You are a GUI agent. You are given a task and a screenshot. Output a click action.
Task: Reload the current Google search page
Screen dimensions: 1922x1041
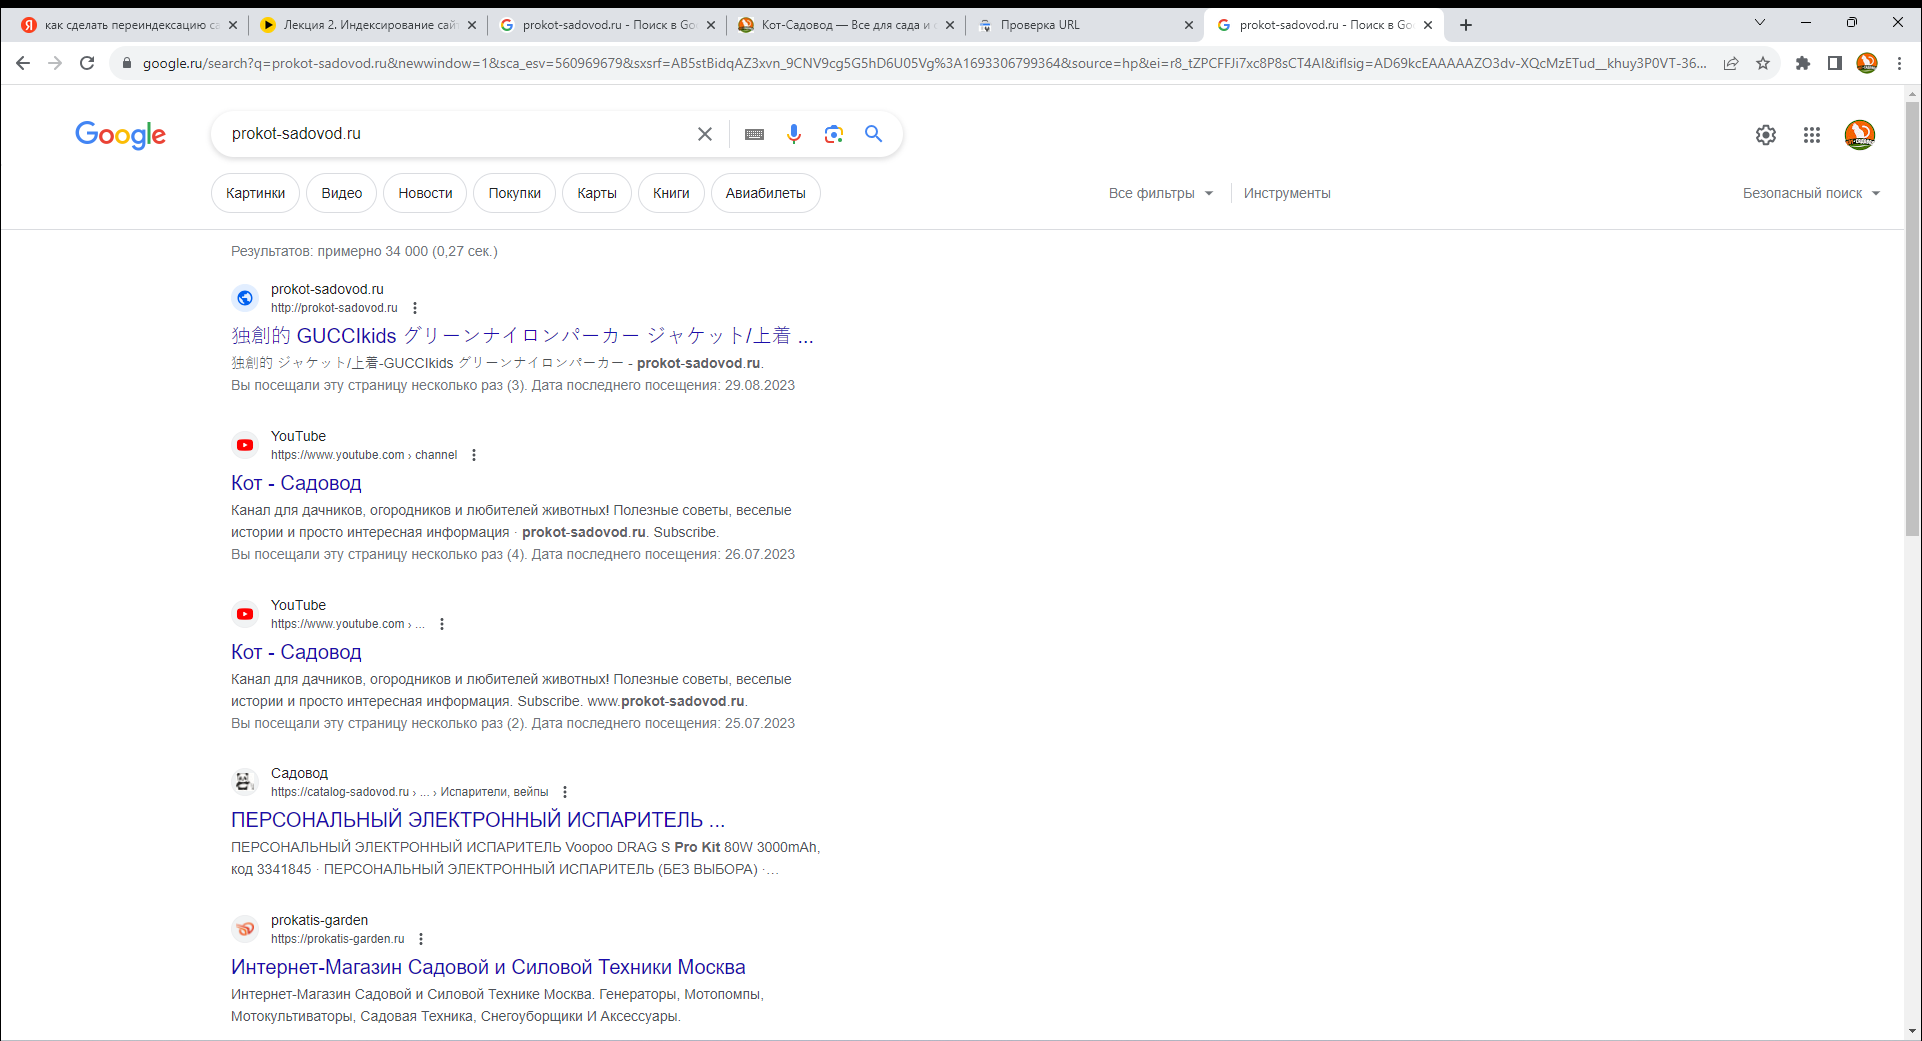(x=87, y=63)
